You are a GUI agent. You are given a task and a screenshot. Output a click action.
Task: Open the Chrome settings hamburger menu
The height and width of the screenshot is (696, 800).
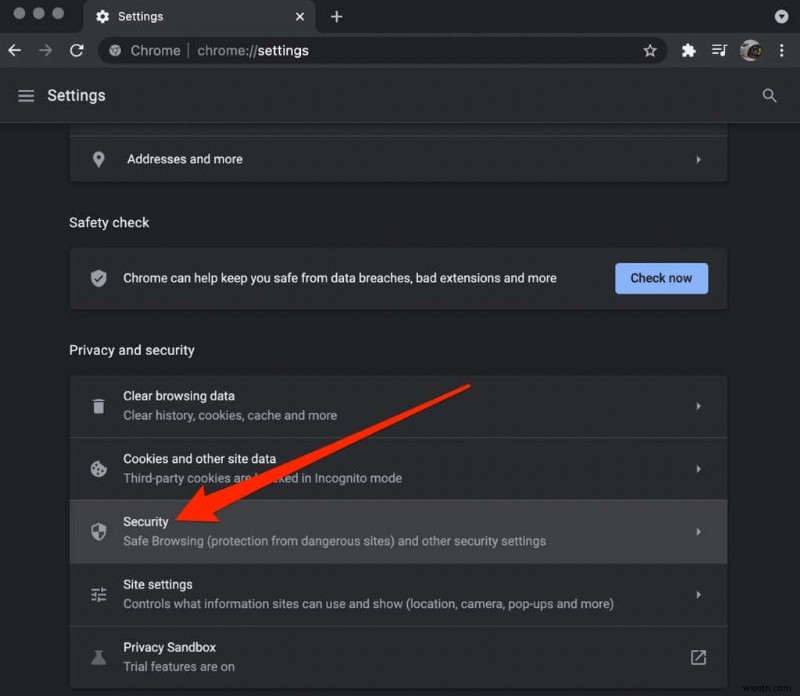coord(26,95)
